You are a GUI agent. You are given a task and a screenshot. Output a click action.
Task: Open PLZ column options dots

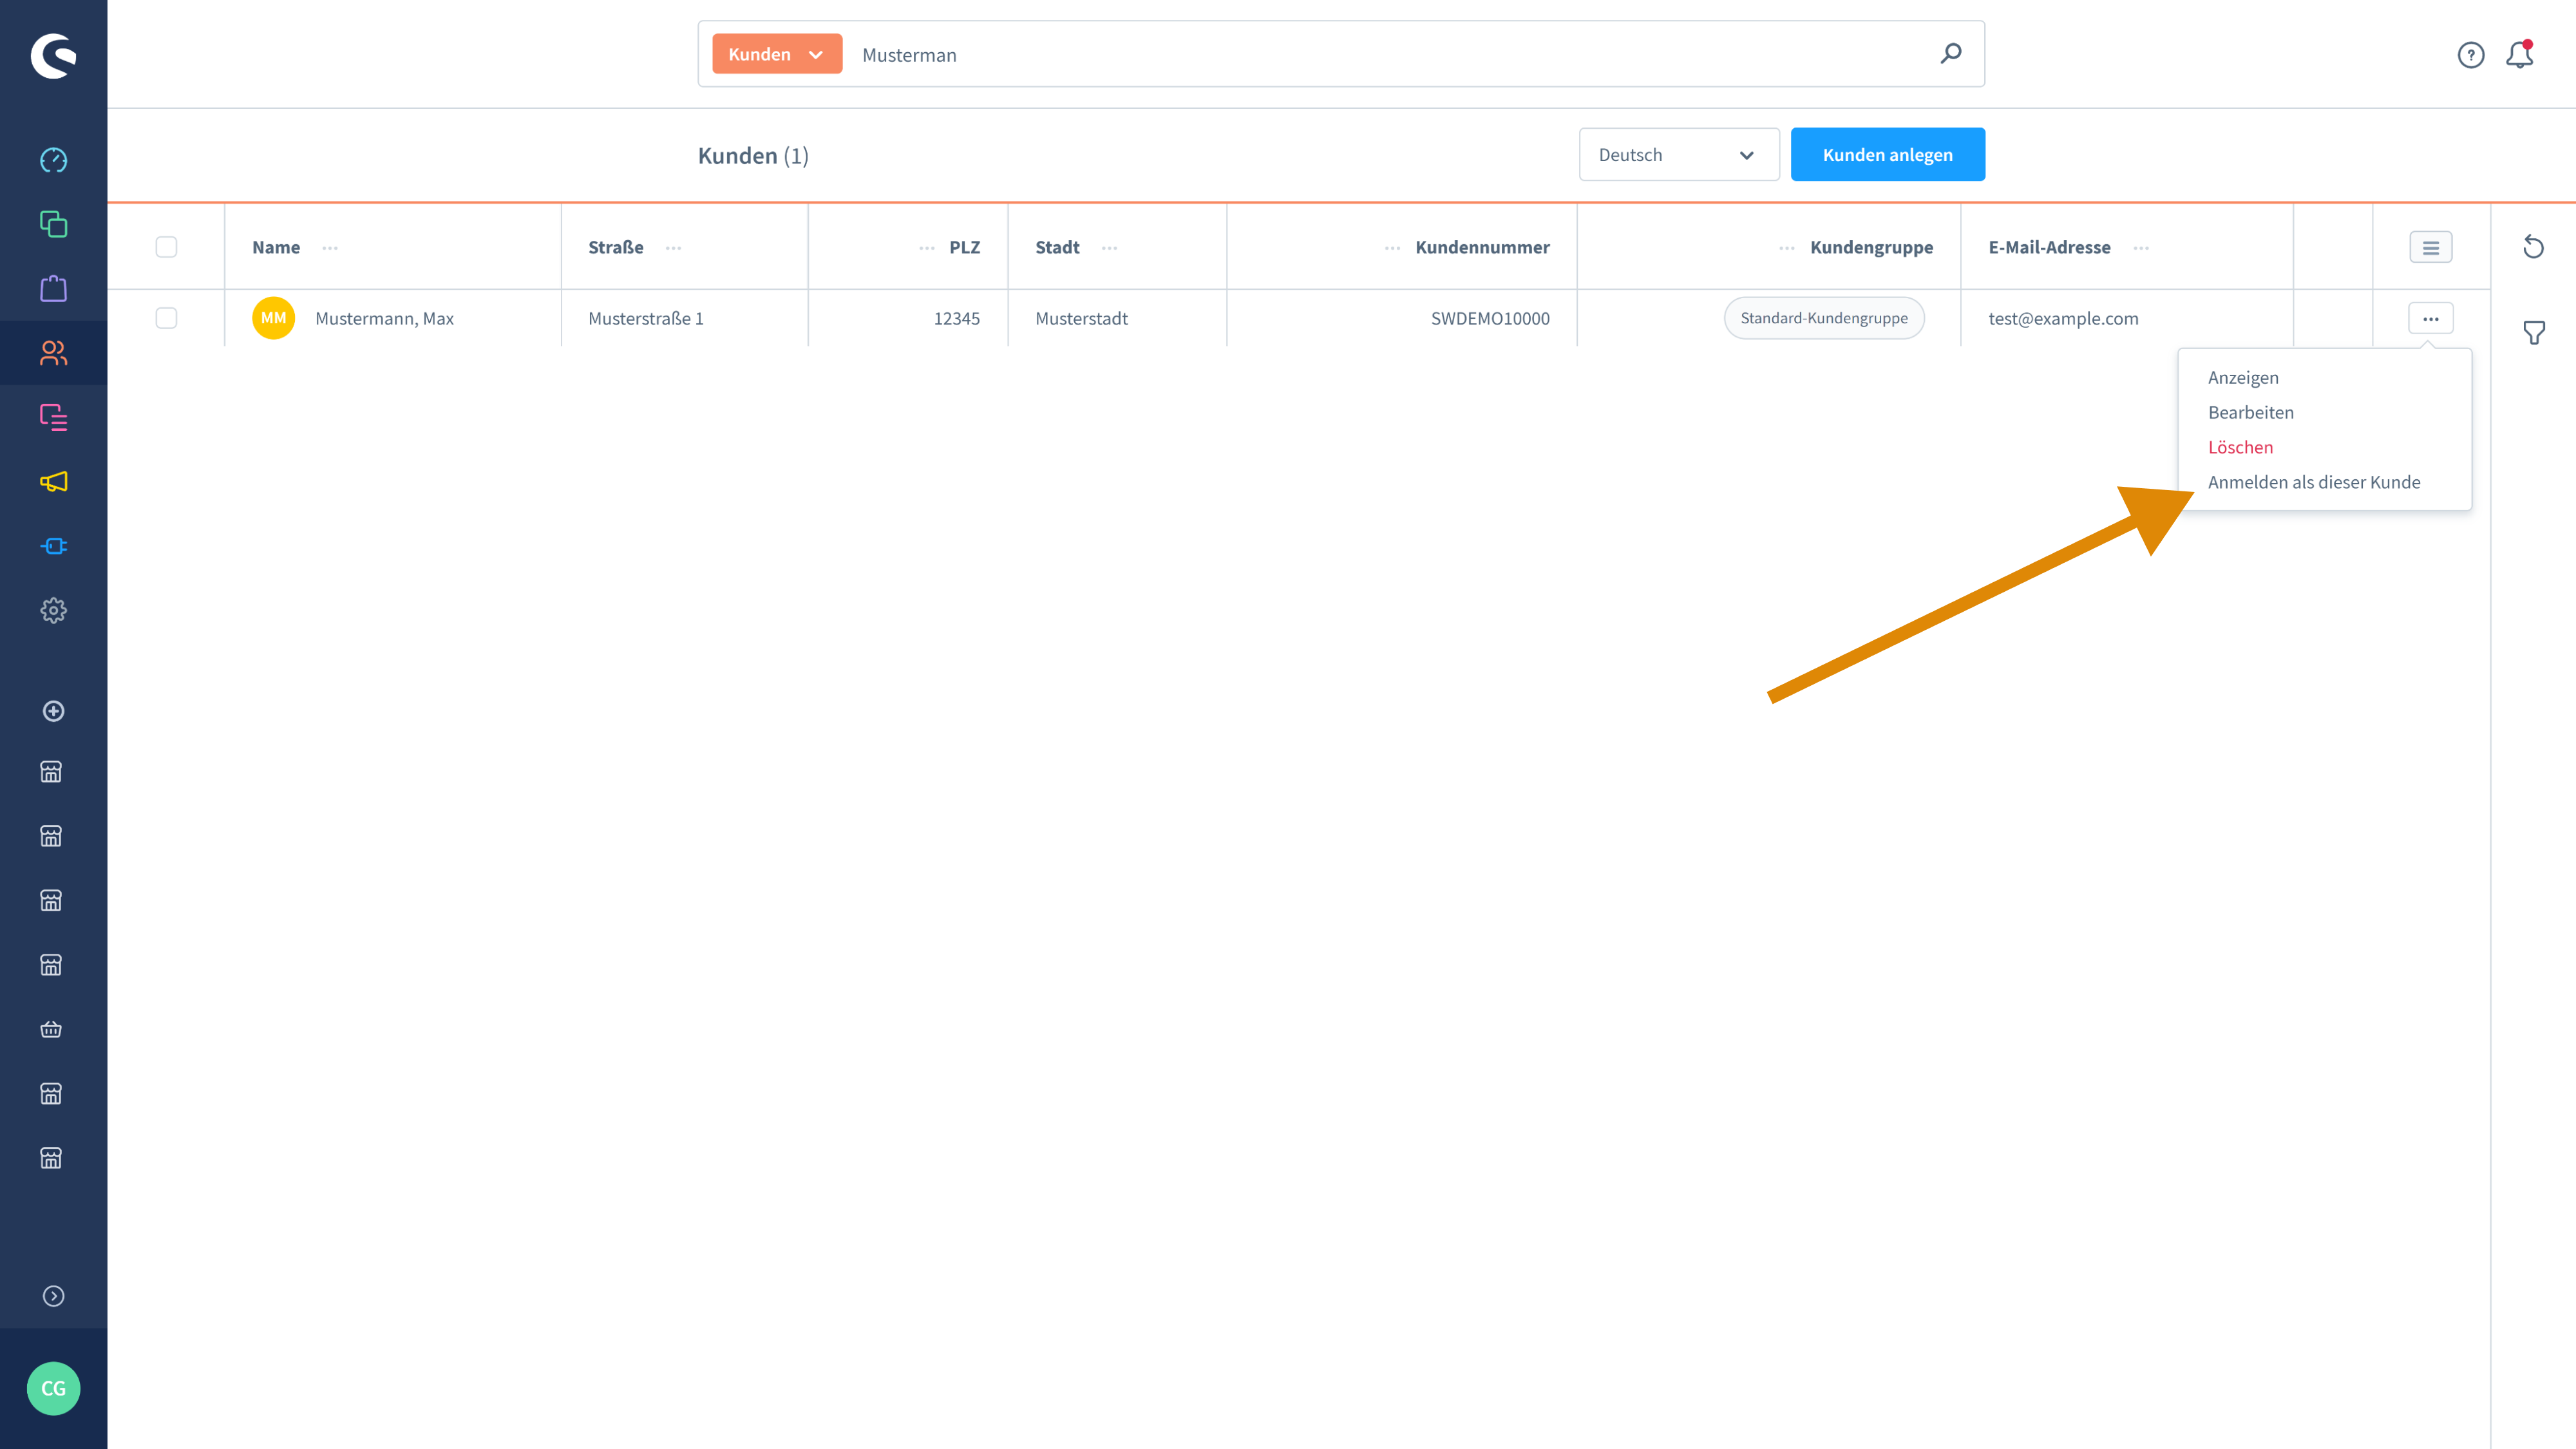coord(927,248)
